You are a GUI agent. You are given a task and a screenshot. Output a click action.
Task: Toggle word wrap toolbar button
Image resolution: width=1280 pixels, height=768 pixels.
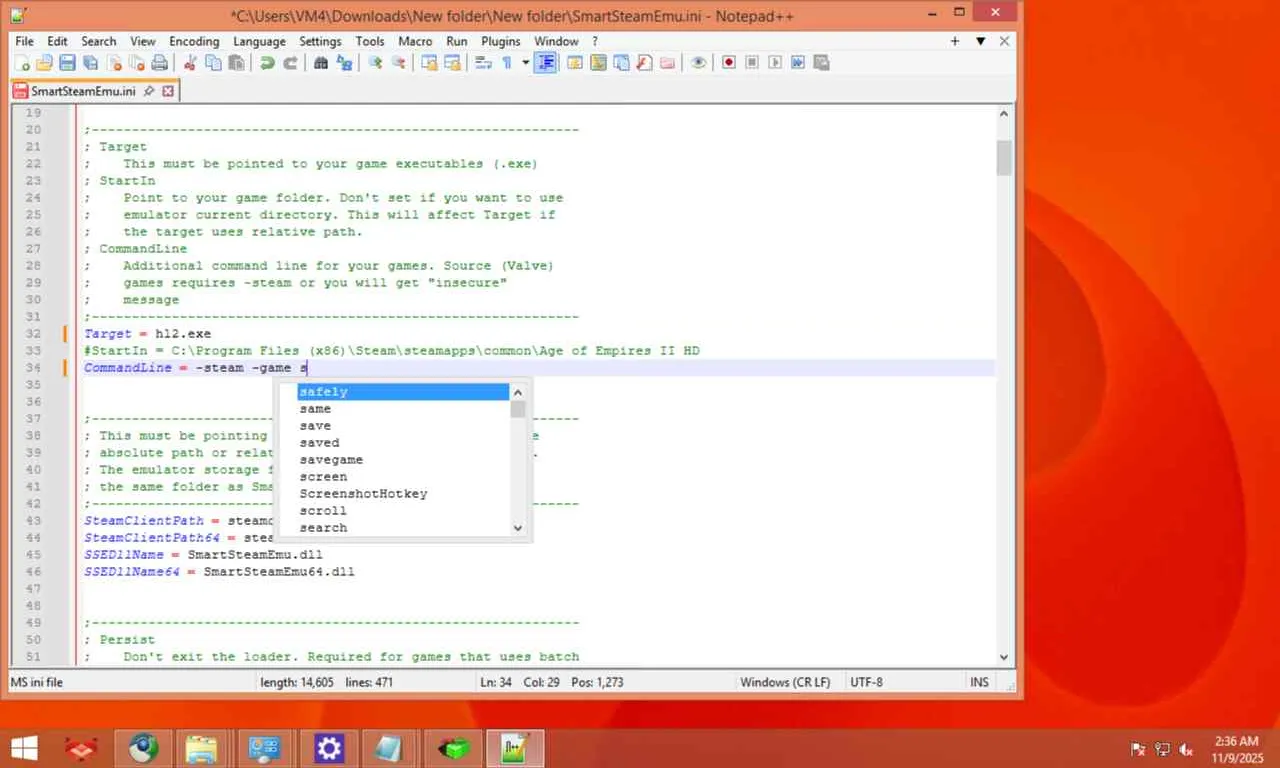click(483, 62)
